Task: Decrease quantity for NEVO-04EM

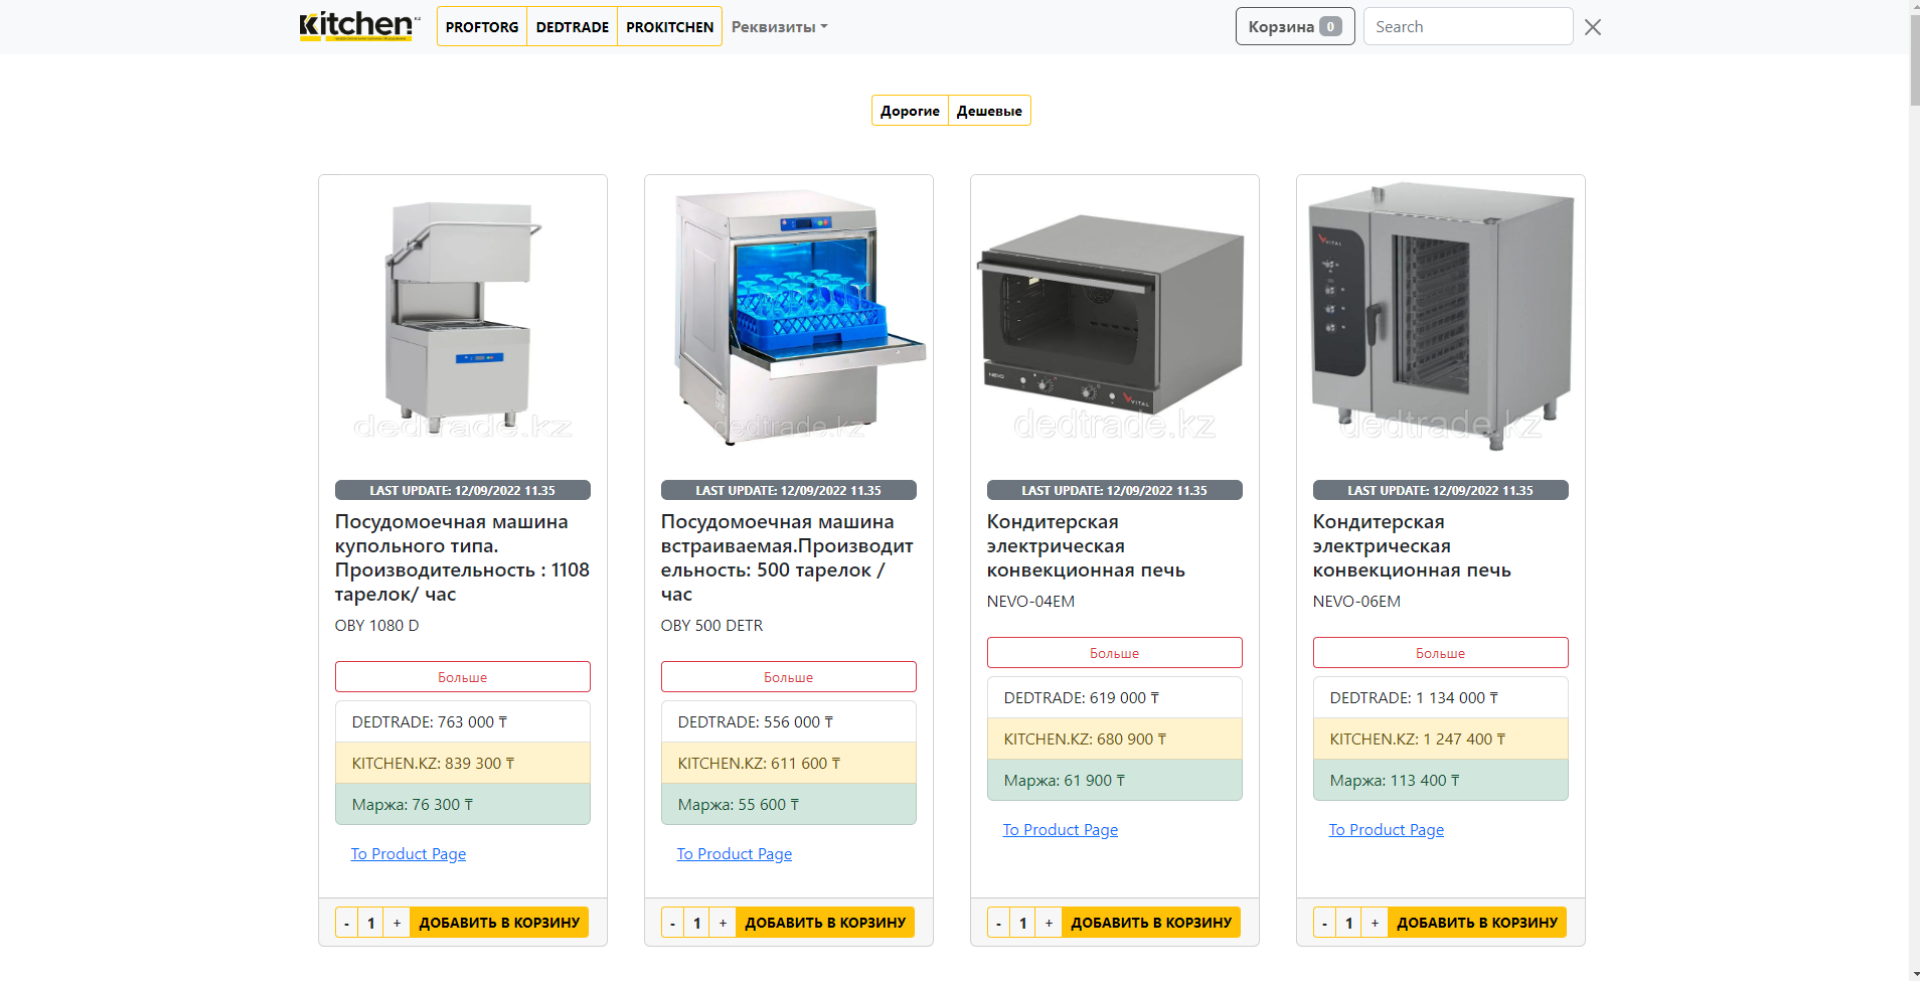Action: click(x=999, y=923)
